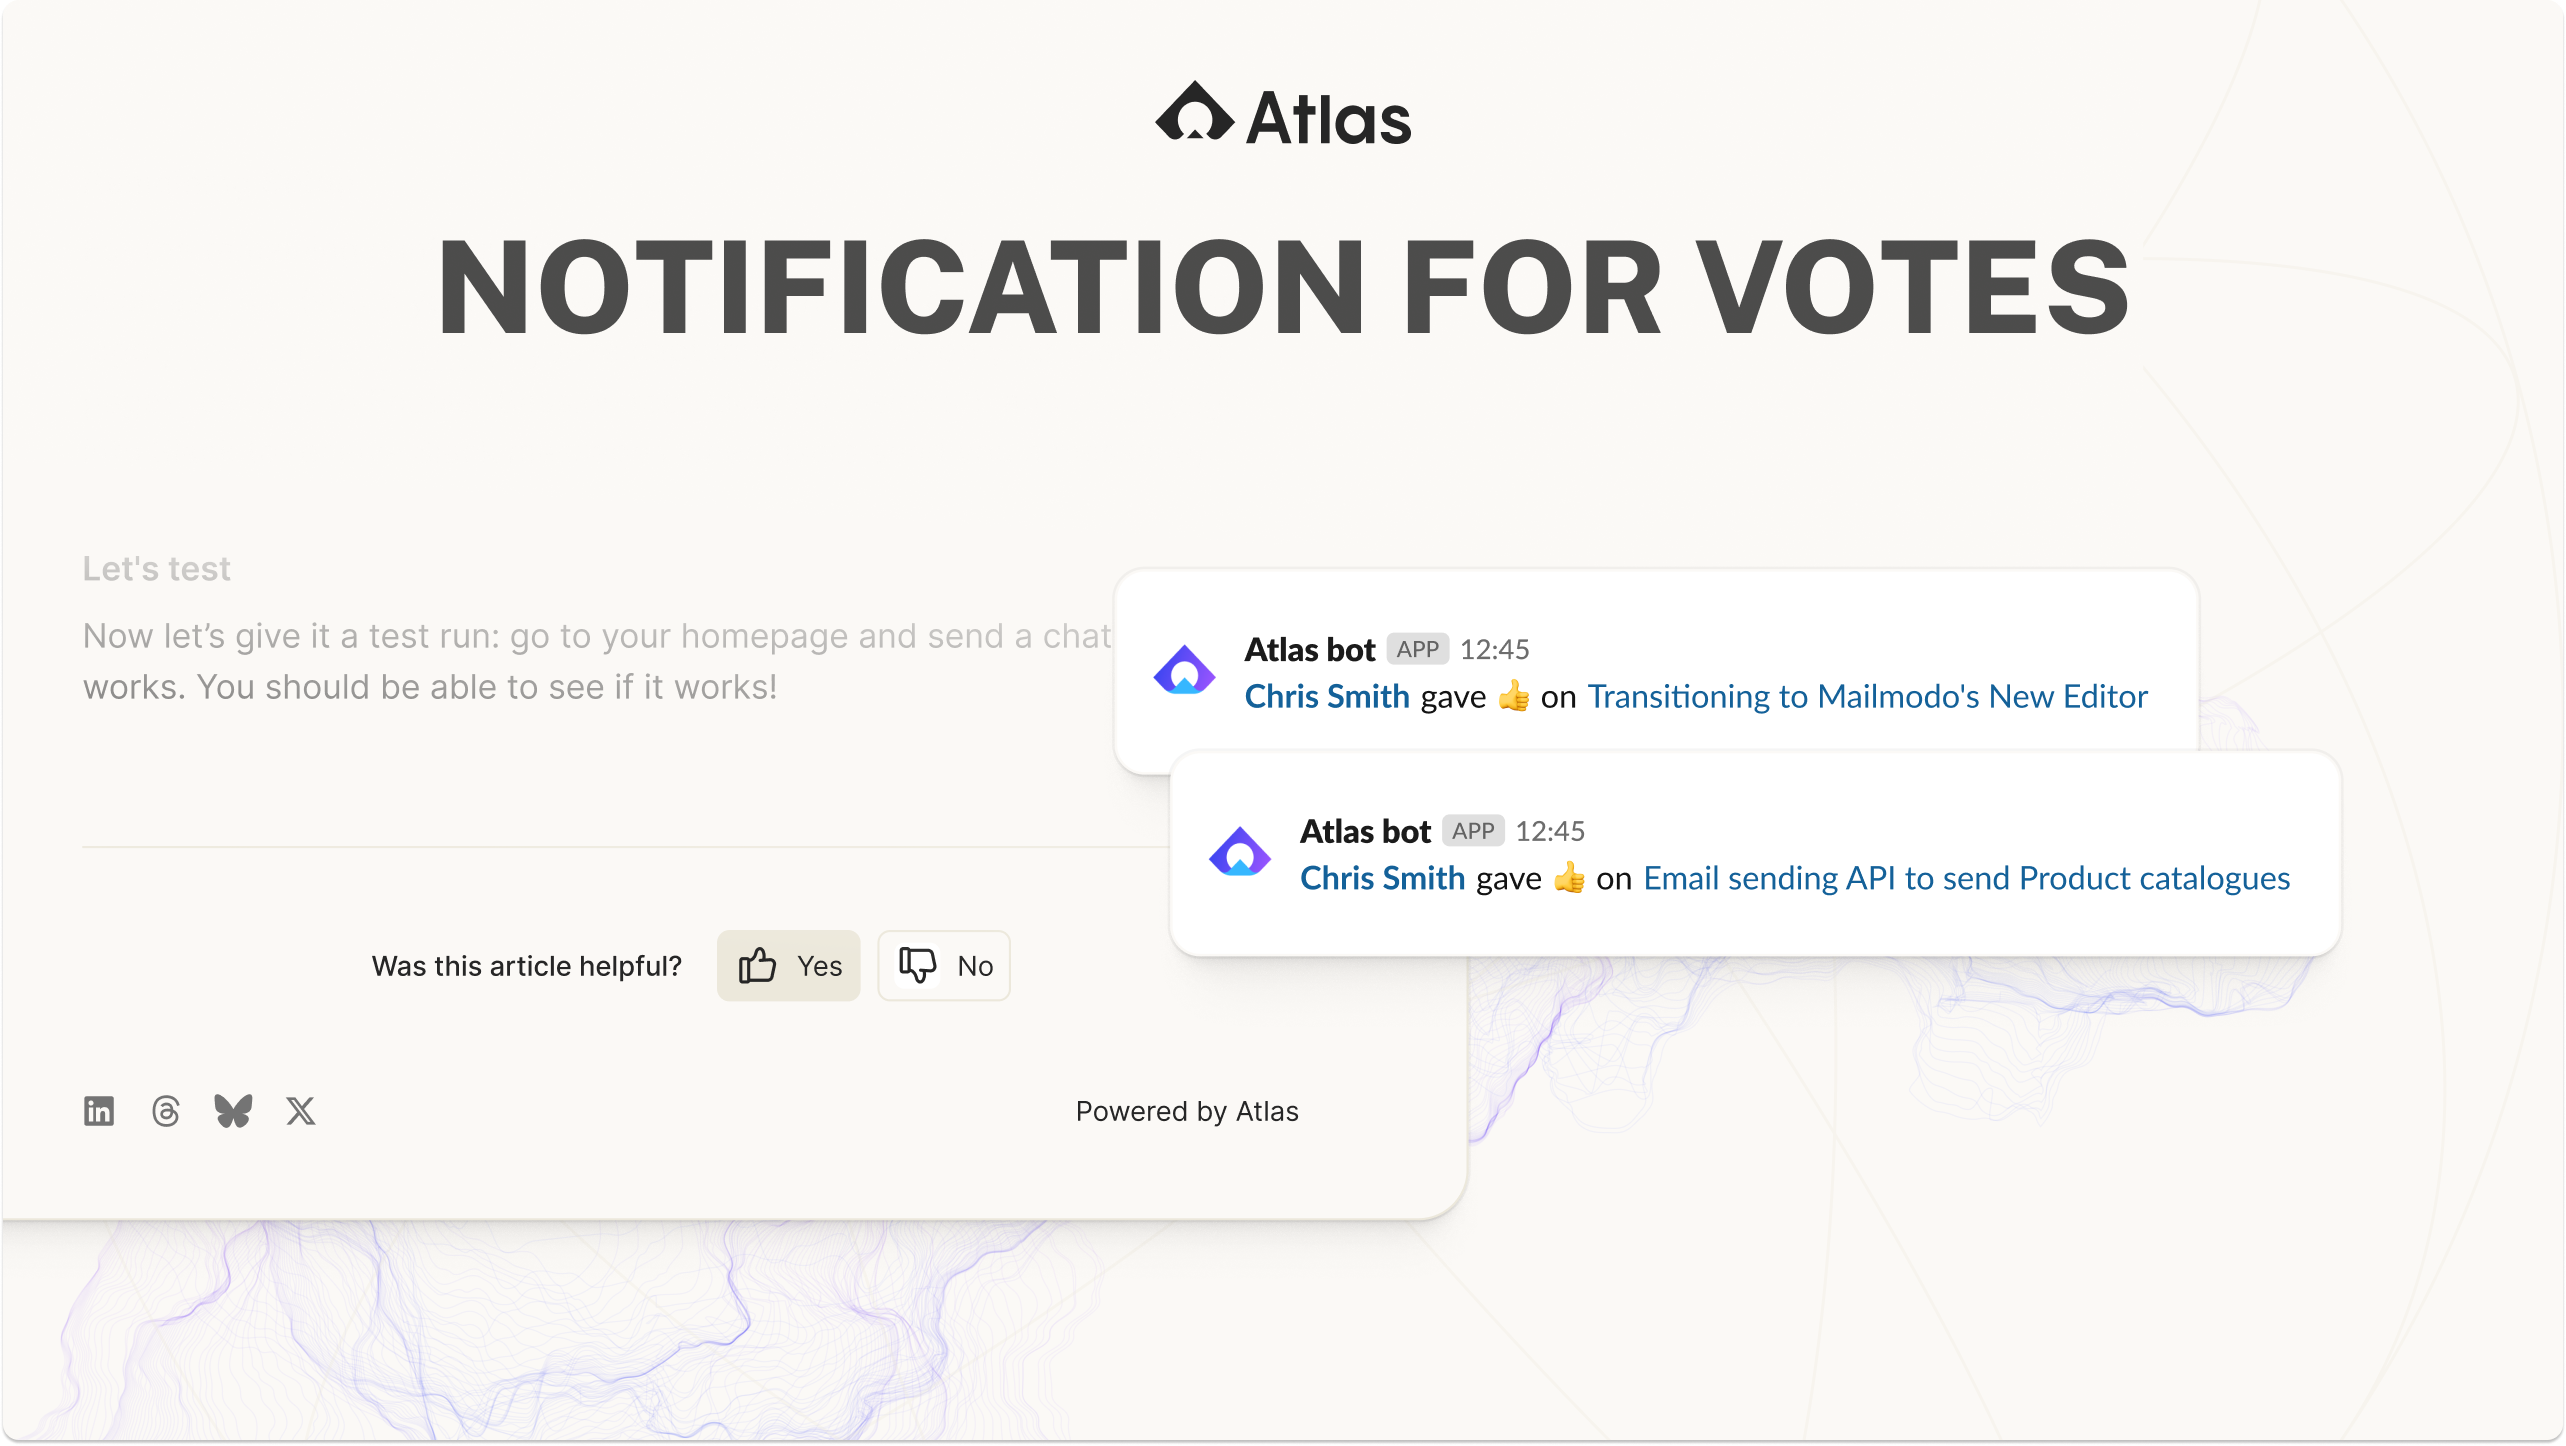Click Atlas bot name in first notification
Viewport: 2566px width, 1446px height.
[x=1310, y=649]
